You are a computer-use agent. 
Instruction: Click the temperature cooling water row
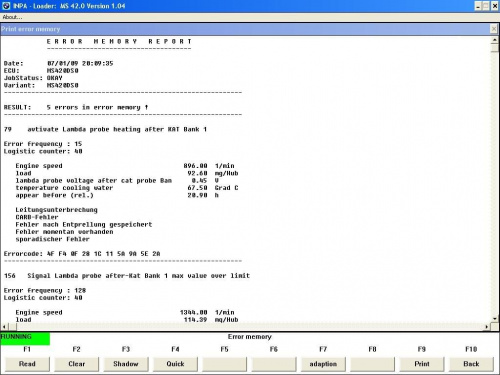coord(127,188)
